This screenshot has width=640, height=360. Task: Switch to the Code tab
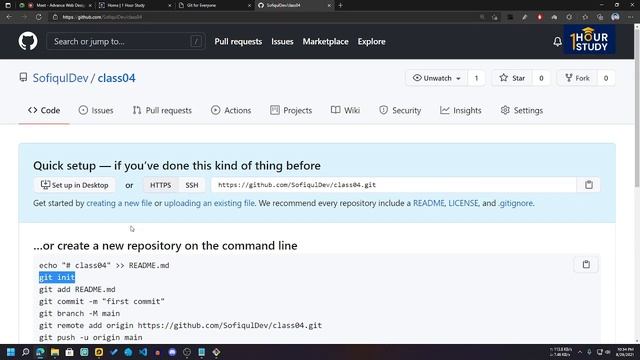(44, 110)
